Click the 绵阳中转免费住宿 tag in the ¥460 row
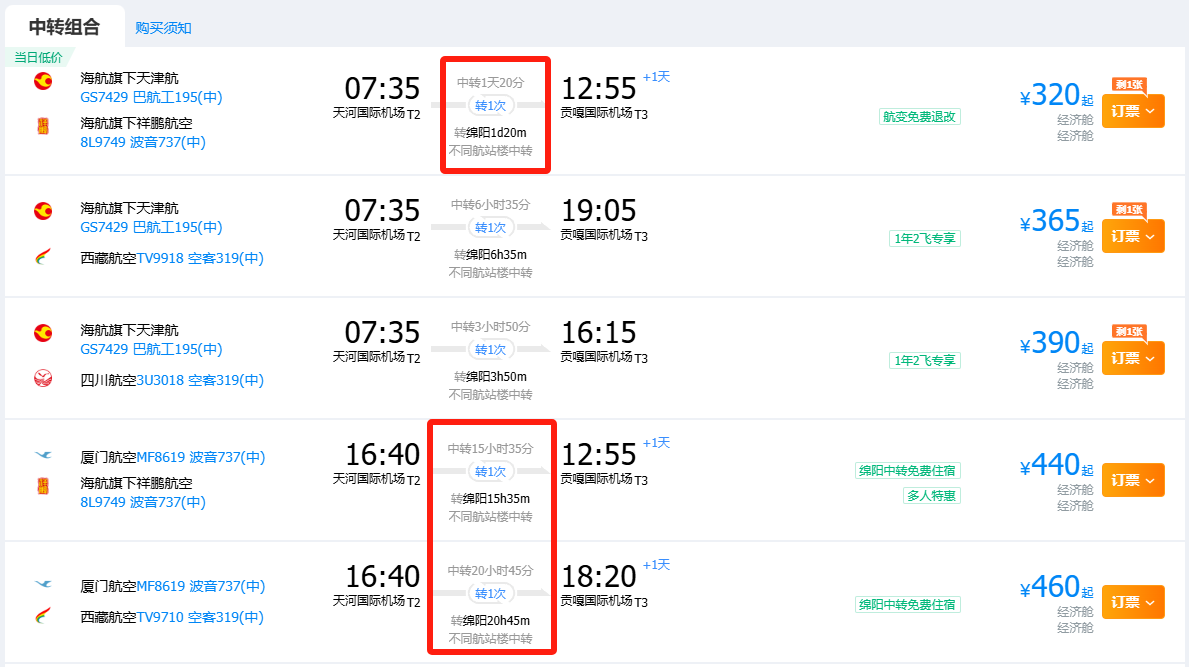1189x667 pixels. [x=907, y=605]
